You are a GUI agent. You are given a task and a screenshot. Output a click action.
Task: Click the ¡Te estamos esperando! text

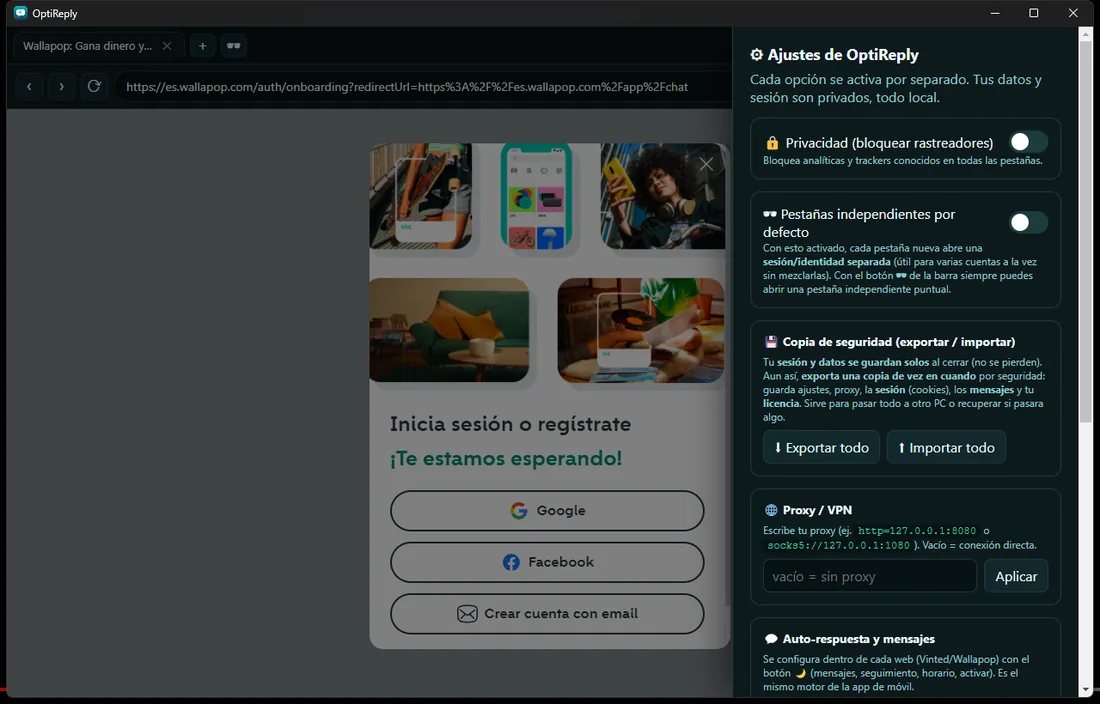tap(507, 459)
